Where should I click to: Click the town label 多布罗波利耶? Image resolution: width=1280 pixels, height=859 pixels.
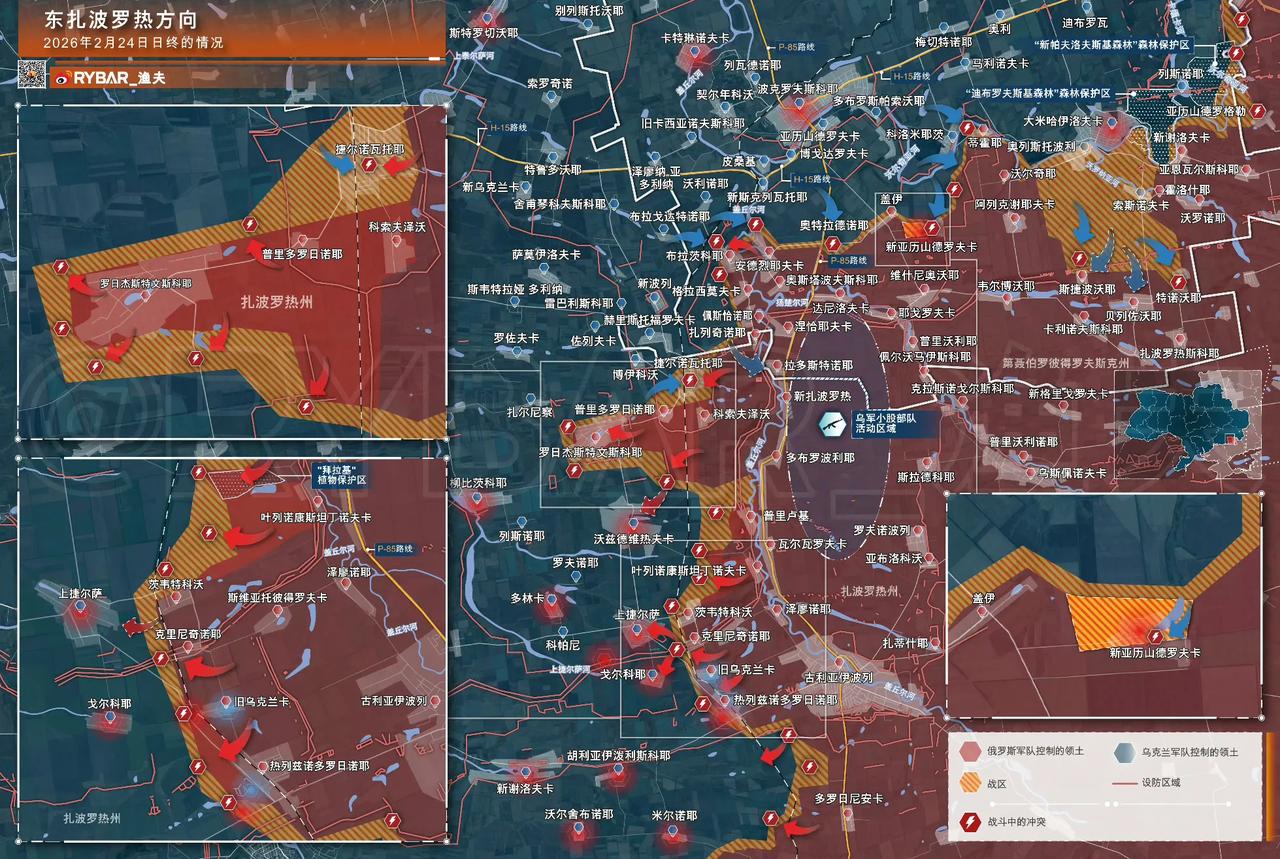click(x=820, y=457)
